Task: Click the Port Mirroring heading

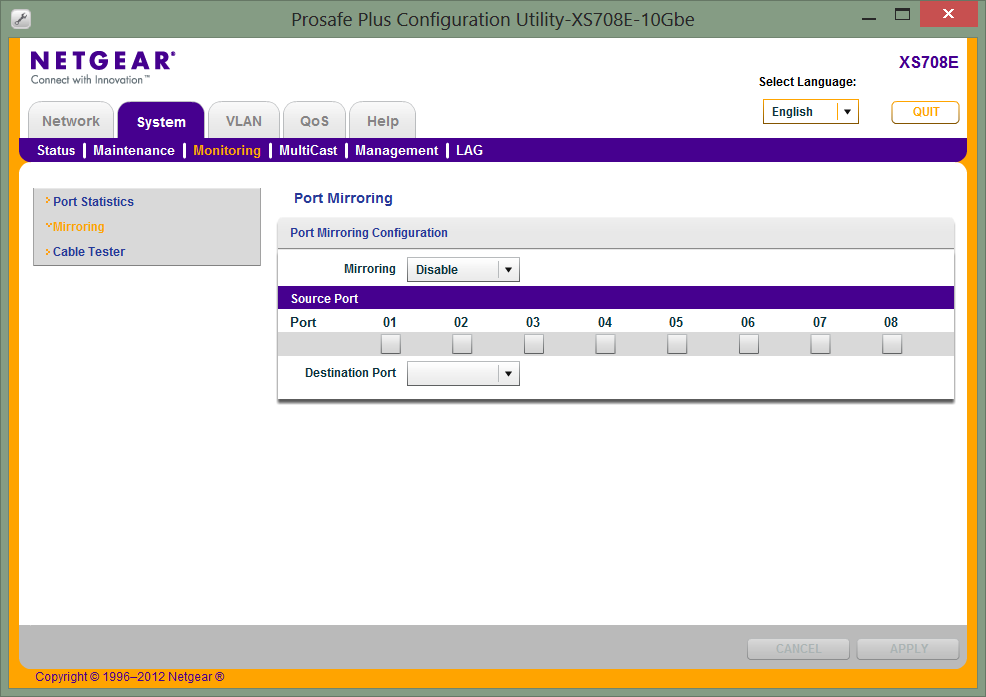Action: coord(343,198)
